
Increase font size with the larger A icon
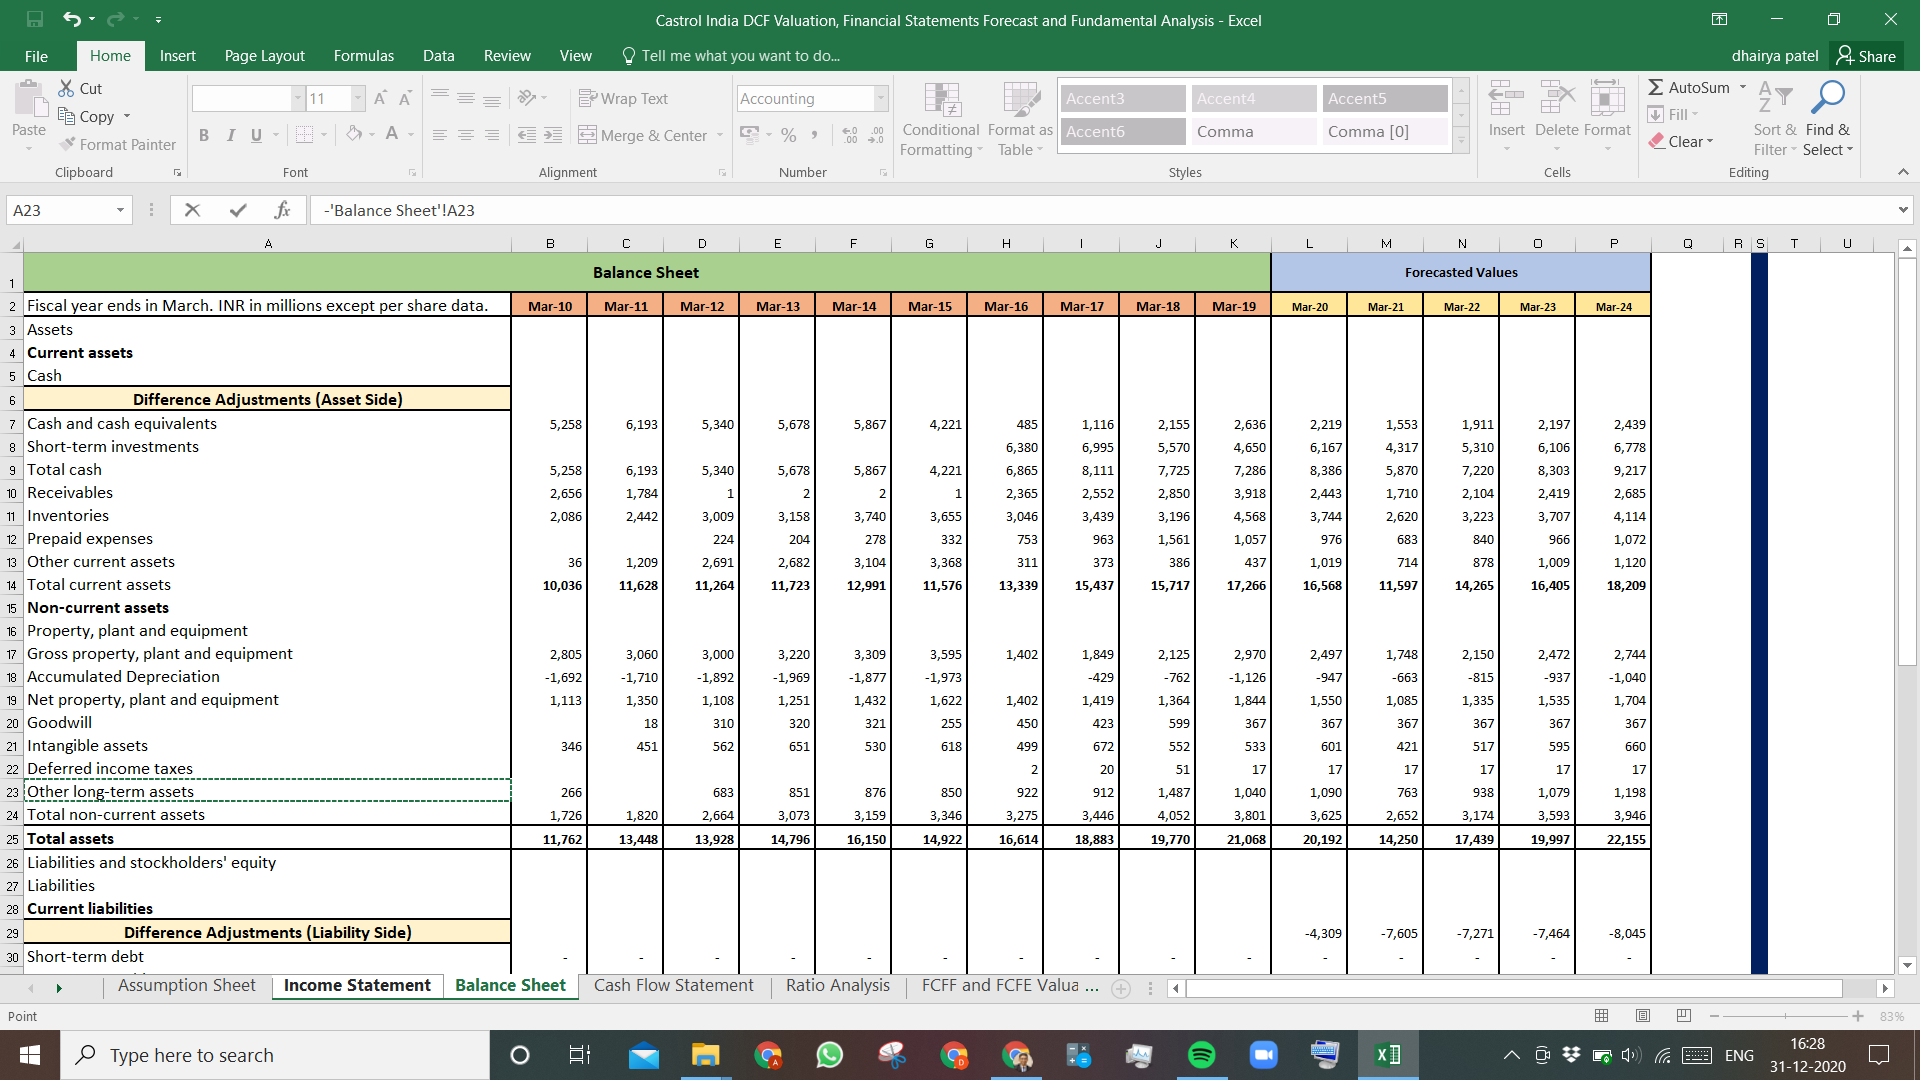(x=380, y=98)
